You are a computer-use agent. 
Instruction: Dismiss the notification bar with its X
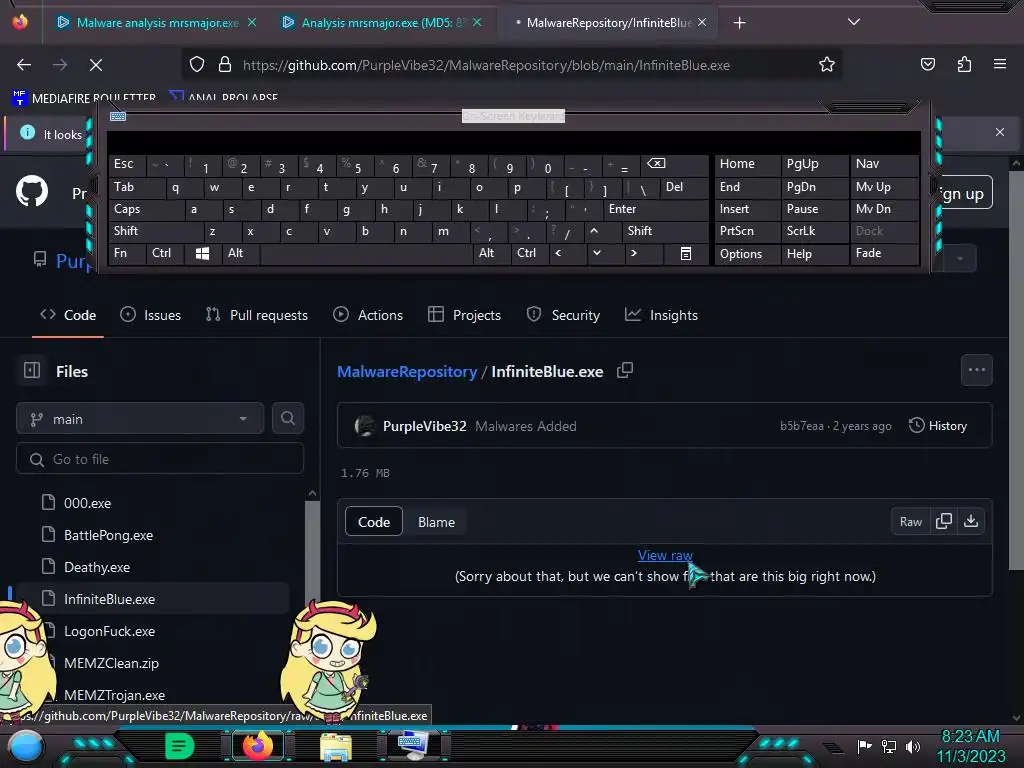click(999, 132)
